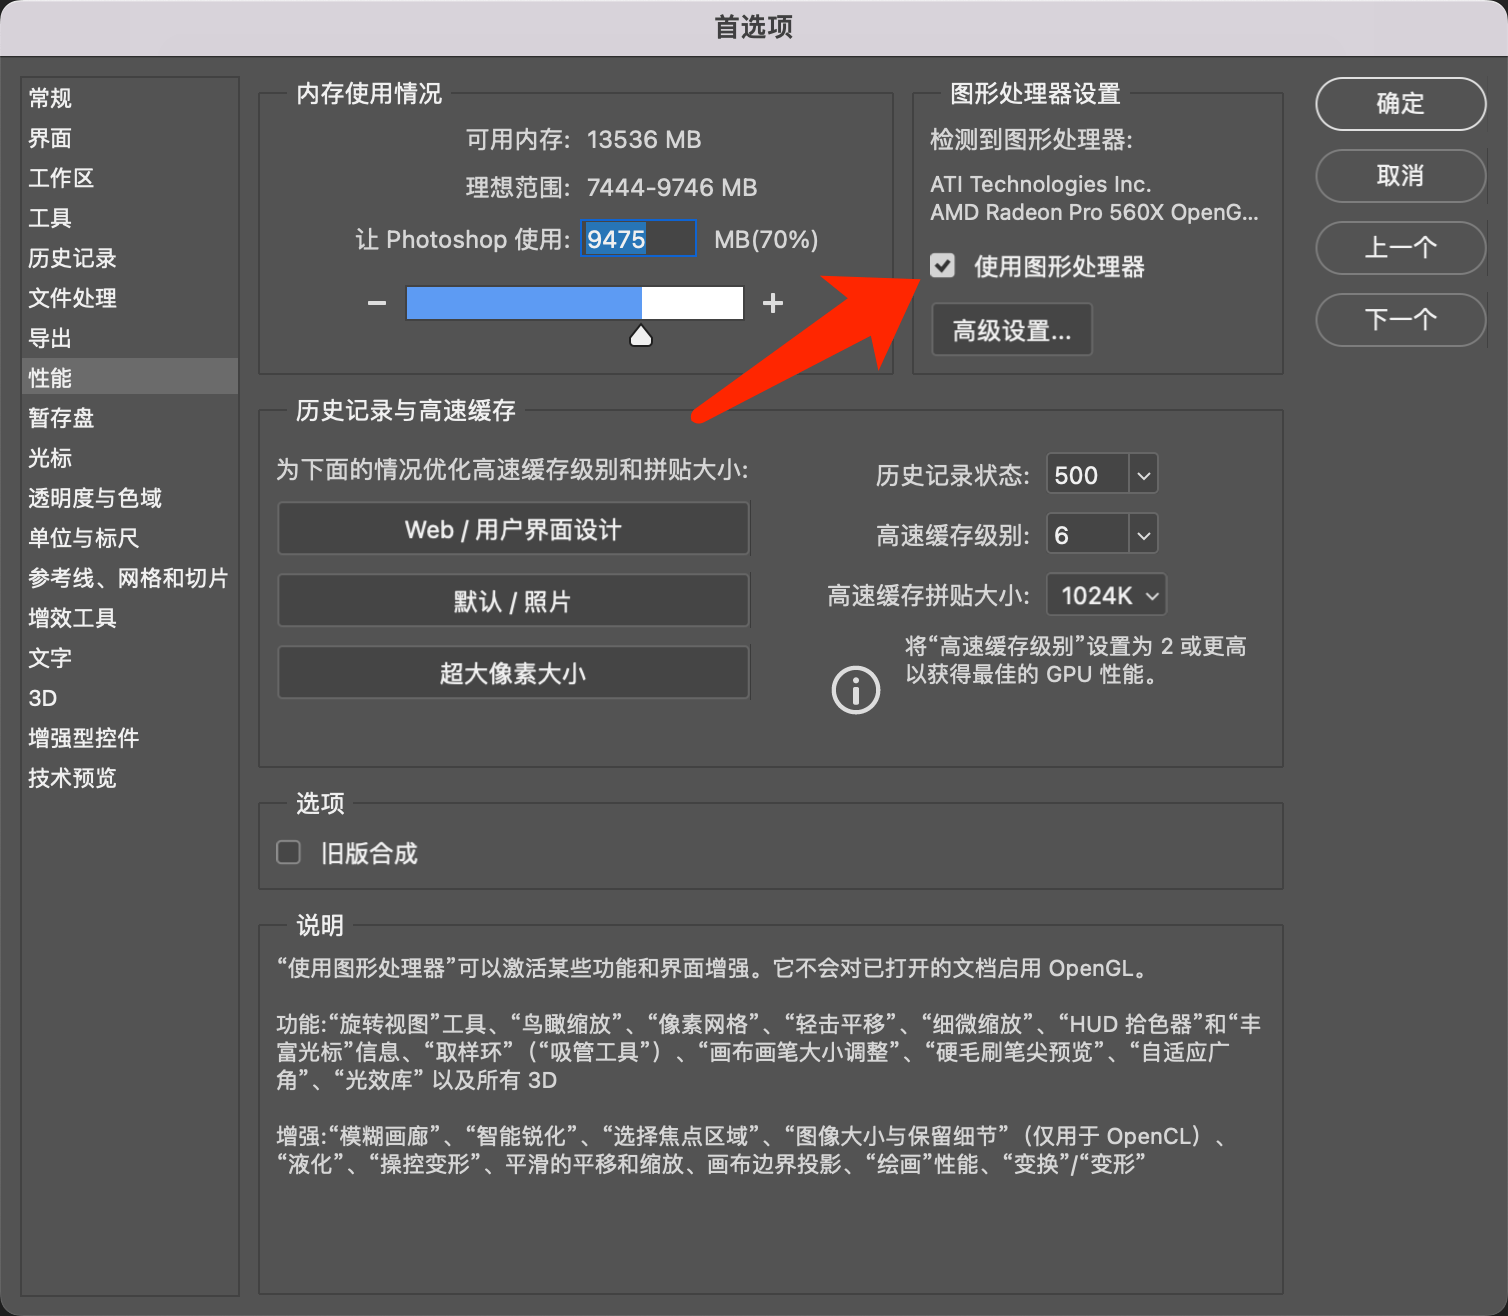The image size is (1508, 1316).
Task: Click the 取消 button
Action: (1400, 175)
